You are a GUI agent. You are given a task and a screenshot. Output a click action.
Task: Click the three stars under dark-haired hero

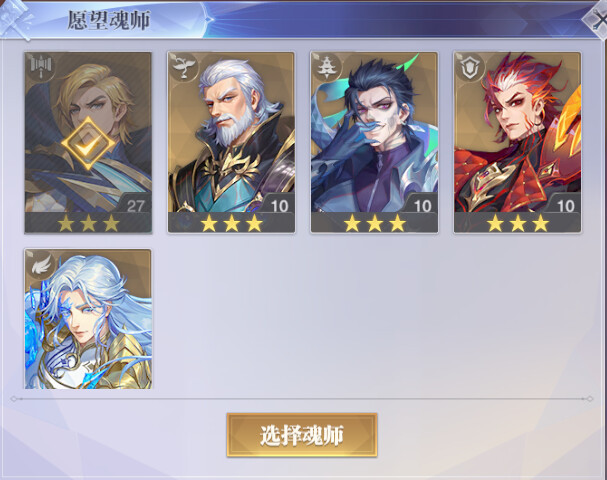coord(375,223)
